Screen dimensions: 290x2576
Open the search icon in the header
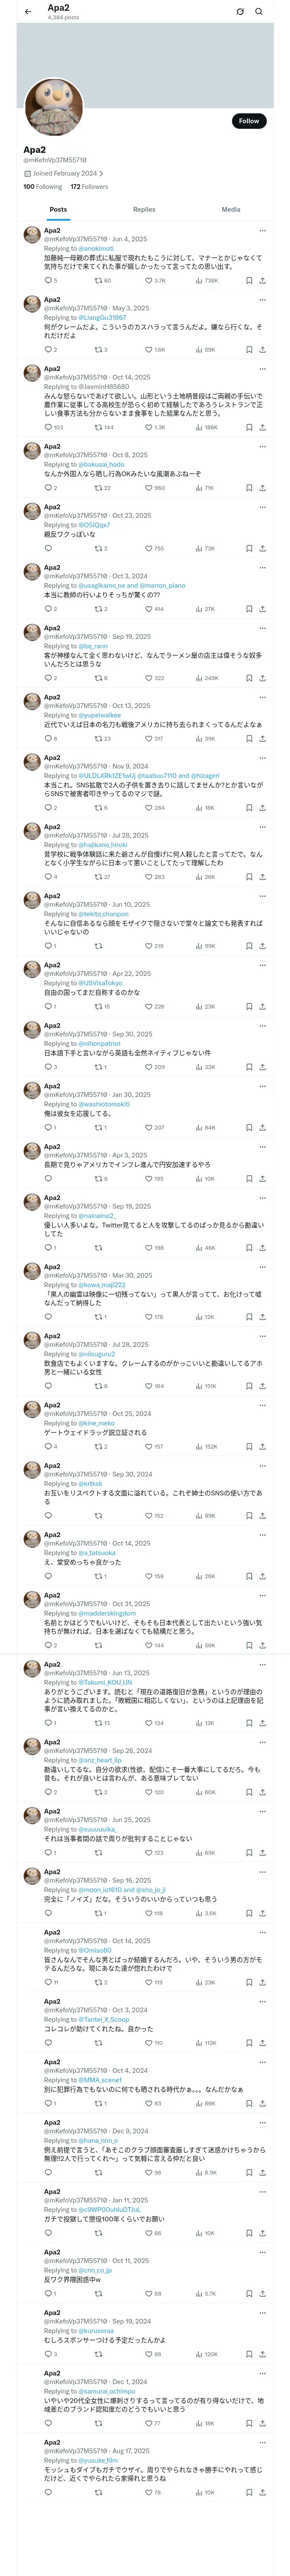259,12
